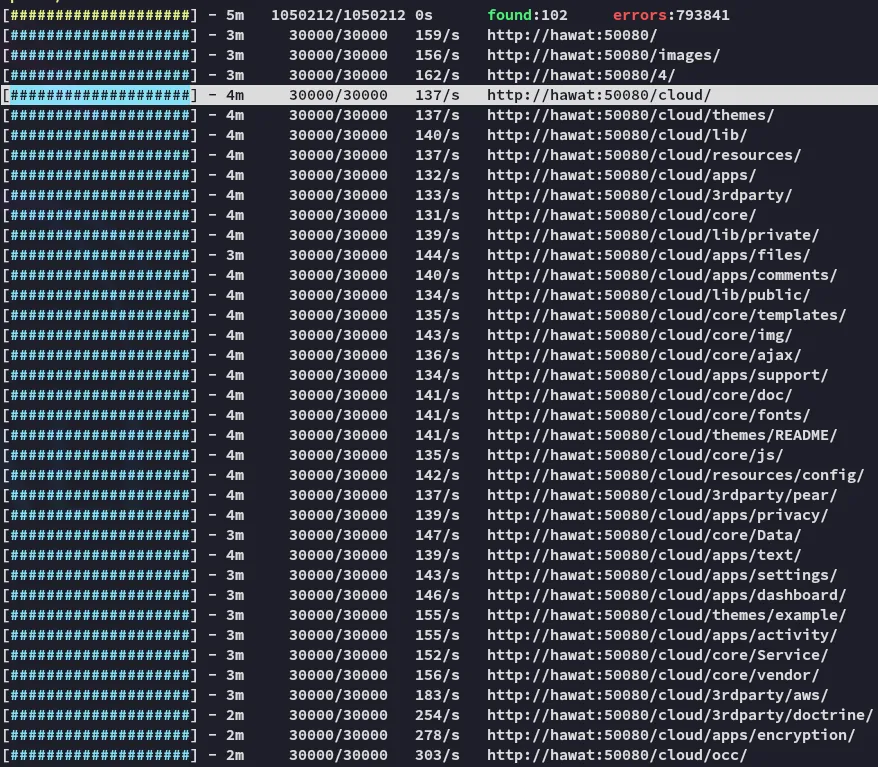Select the /cloud/3rdparty/pear/ URL
This screenshot has height=767, width=878.
662,495
